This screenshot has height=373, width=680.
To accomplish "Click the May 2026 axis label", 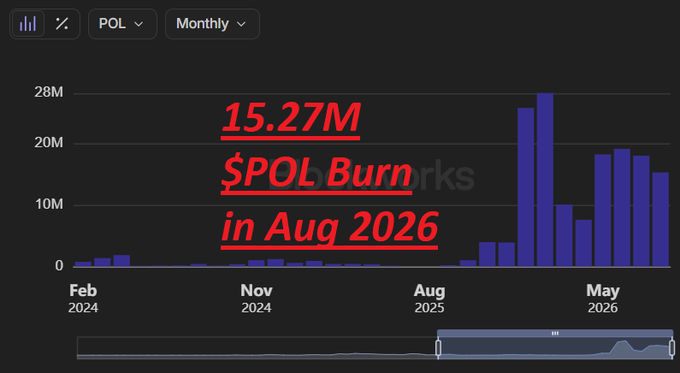I will click(x=603, y=298).
